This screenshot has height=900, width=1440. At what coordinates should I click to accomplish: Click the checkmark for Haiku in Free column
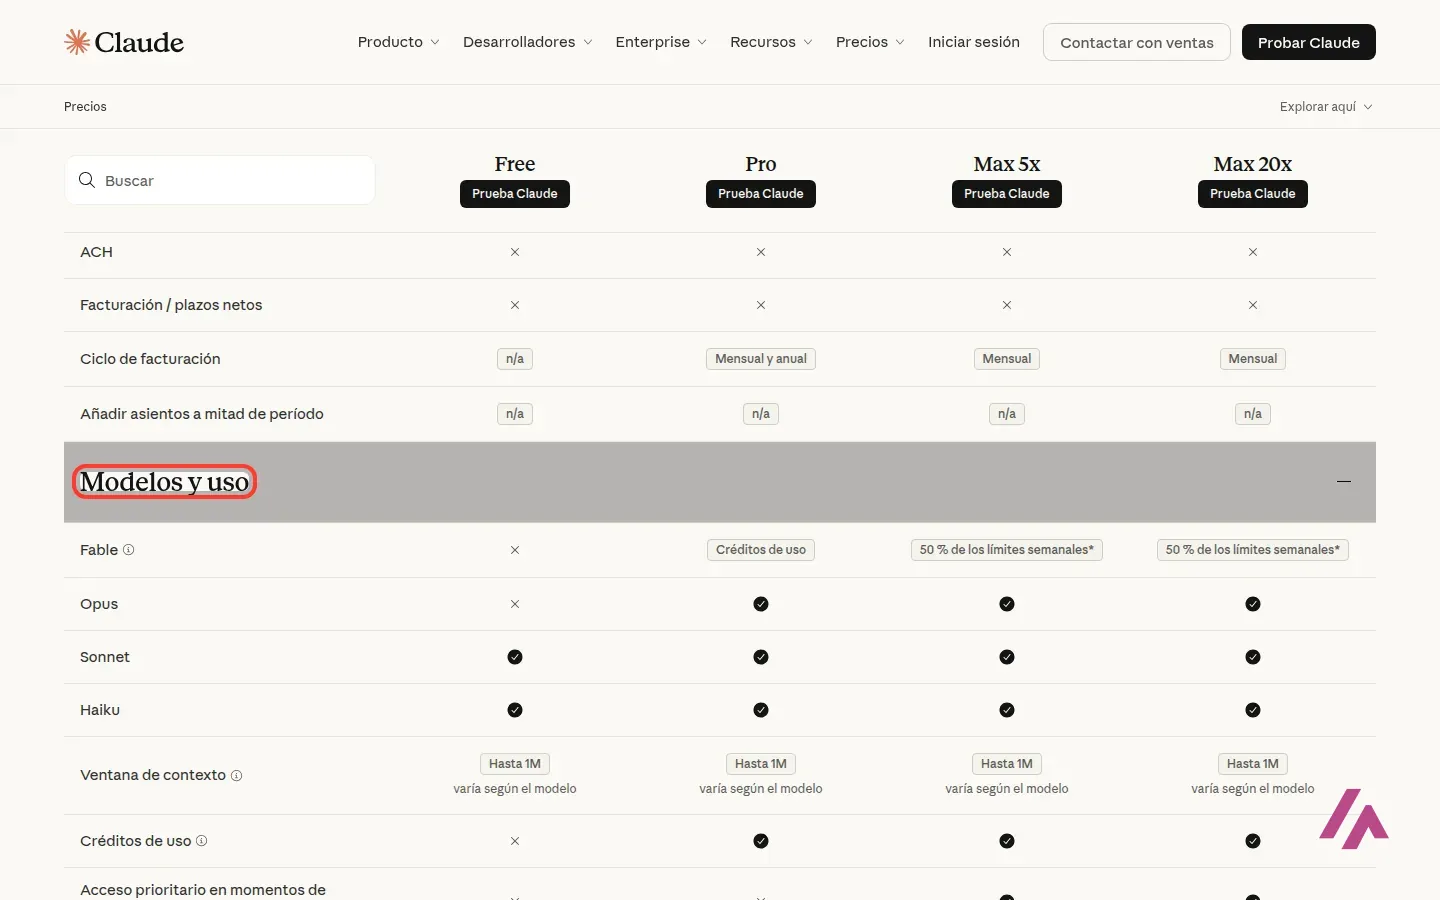(515, 710)
